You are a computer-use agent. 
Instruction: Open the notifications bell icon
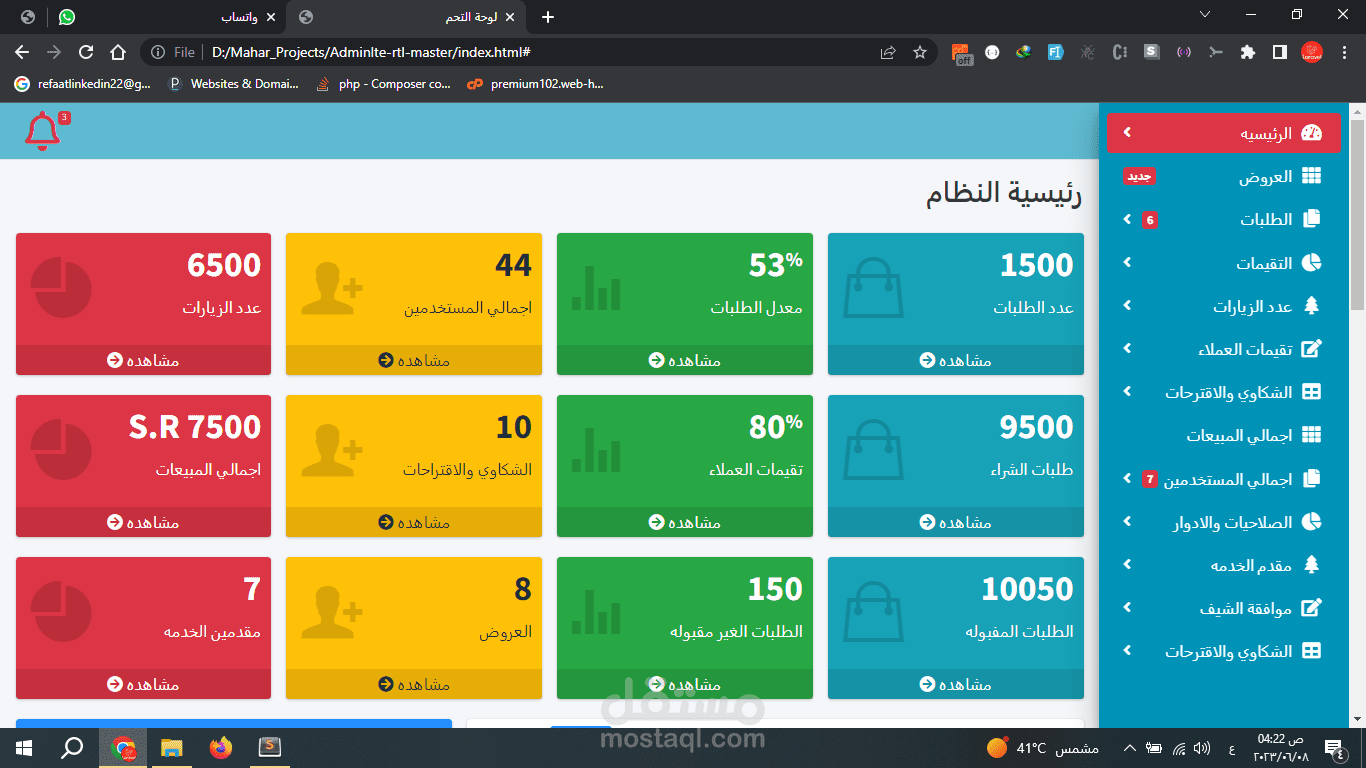click(x=42, y=132)
